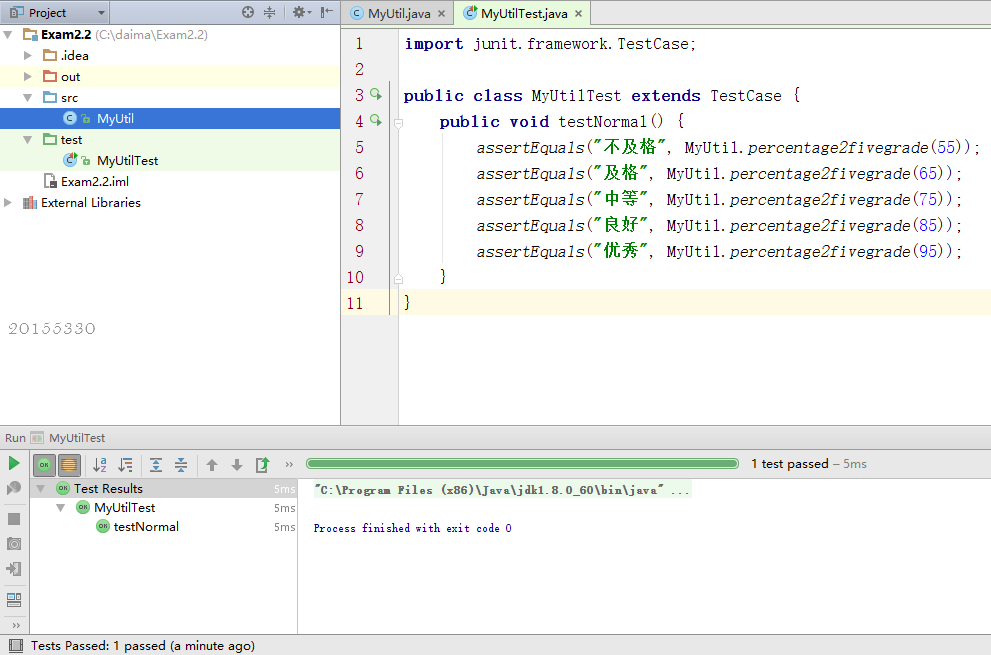This screenshot has height=655, width=991.
Task: Select Test Results root row
Action: [164, 489]
